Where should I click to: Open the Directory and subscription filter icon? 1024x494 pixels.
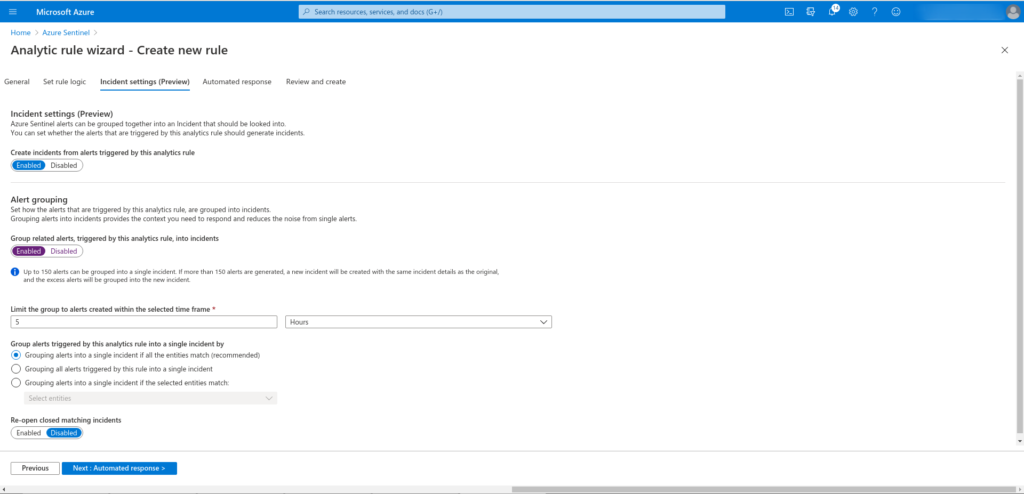click(x=810, y=12)
